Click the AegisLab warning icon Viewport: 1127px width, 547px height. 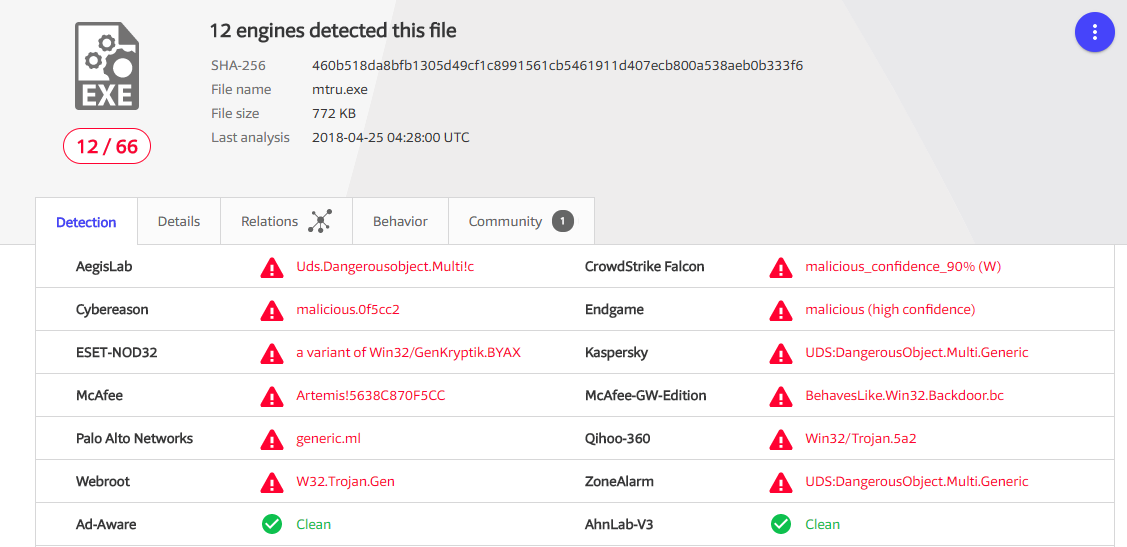click(x=272, y=267)
